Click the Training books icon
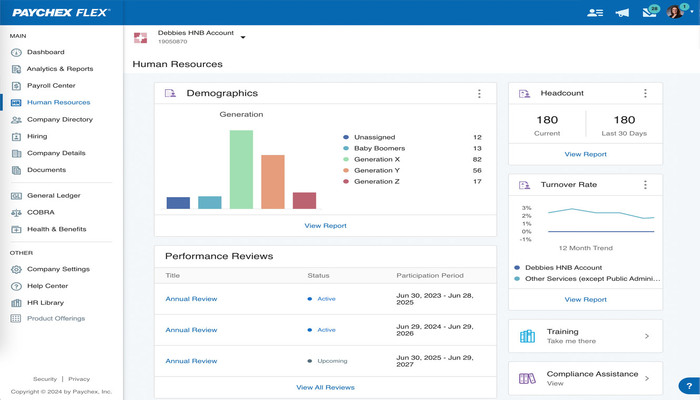Viewport: 700px width, 400px height. point(527,336)
